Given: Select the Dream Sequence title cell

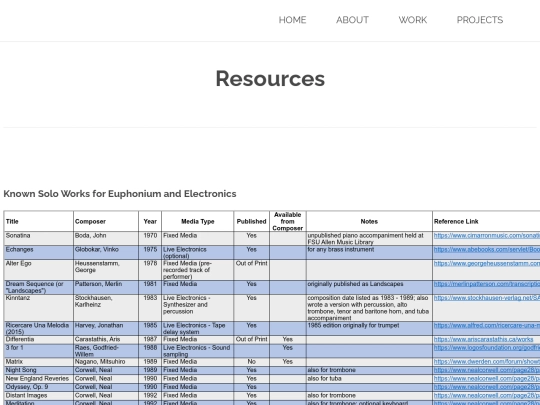Looking at the screenshot, I should pos(39,287).
